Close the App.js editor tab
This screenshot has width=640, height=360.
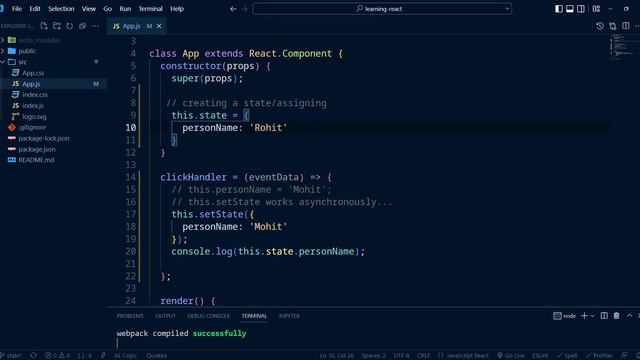159,26
